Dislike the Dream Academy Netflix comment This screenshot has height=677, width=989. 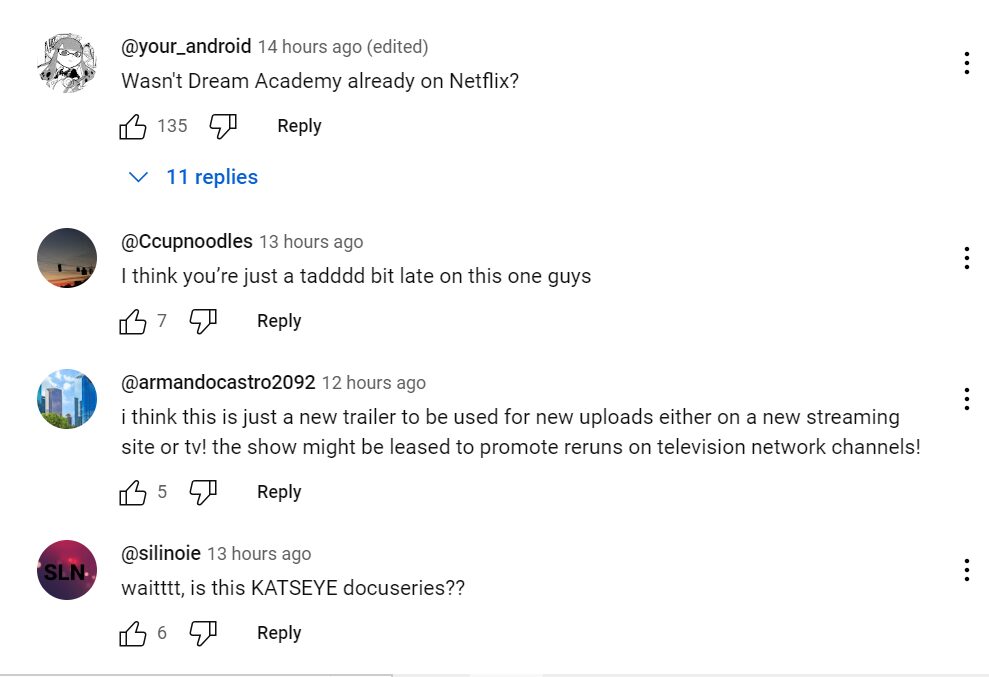(x=222, y=126)
